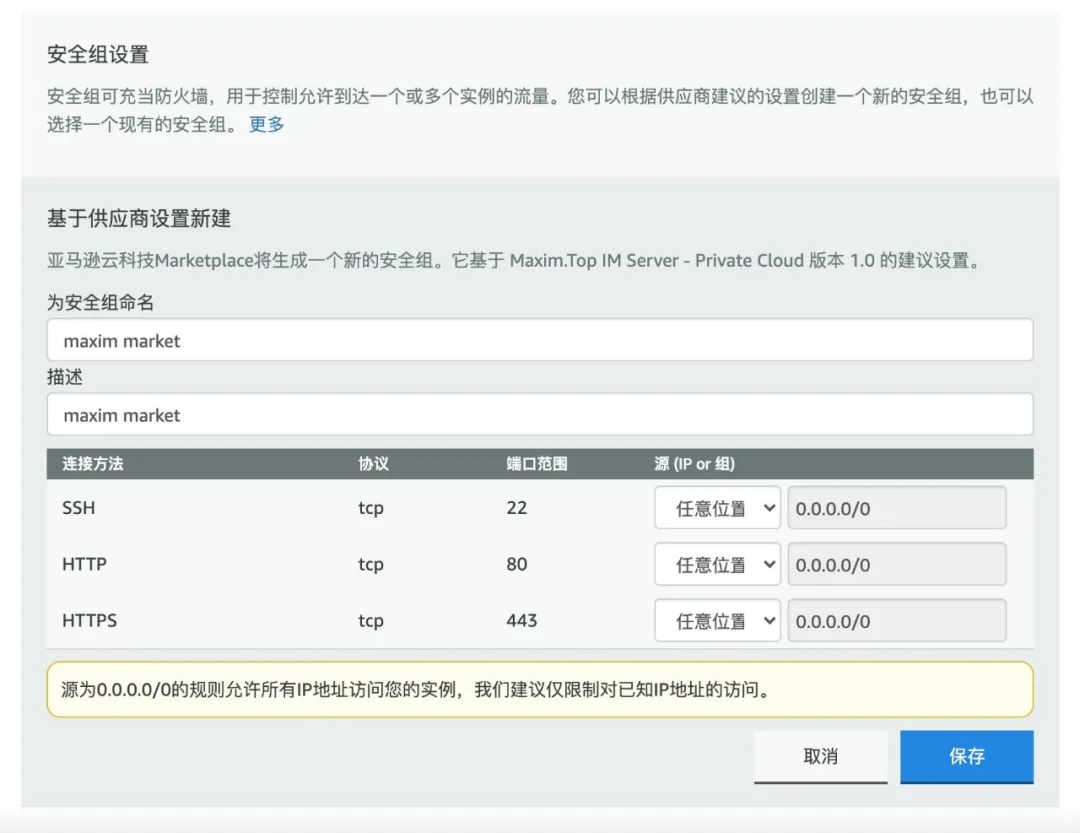Viewport: 1080px width, 833px height.
Task: Open the HTTPS source dropdown
Action: (x=717, y=621)
